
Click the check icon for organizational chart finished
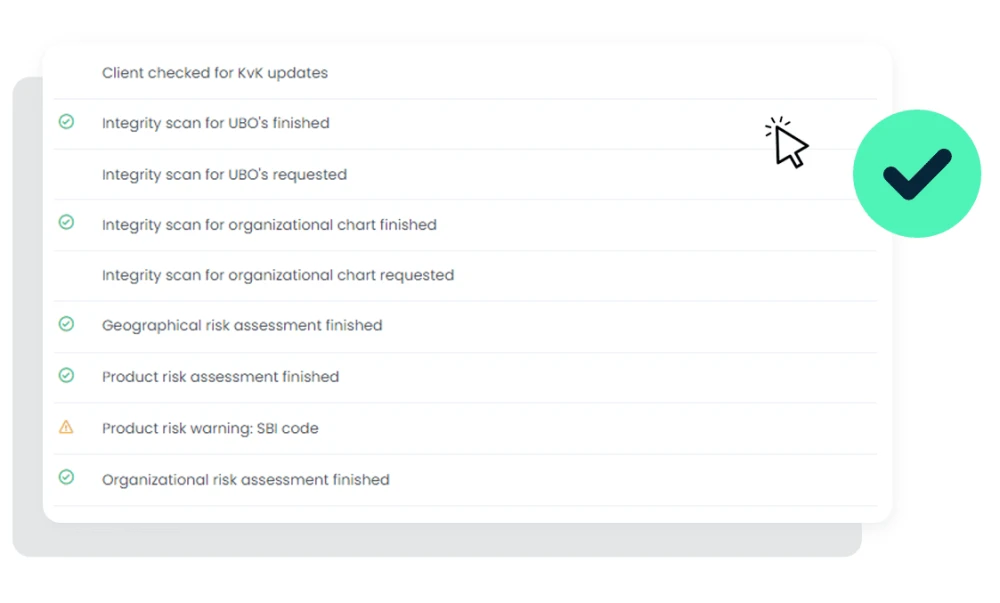[x=66, y=223]
